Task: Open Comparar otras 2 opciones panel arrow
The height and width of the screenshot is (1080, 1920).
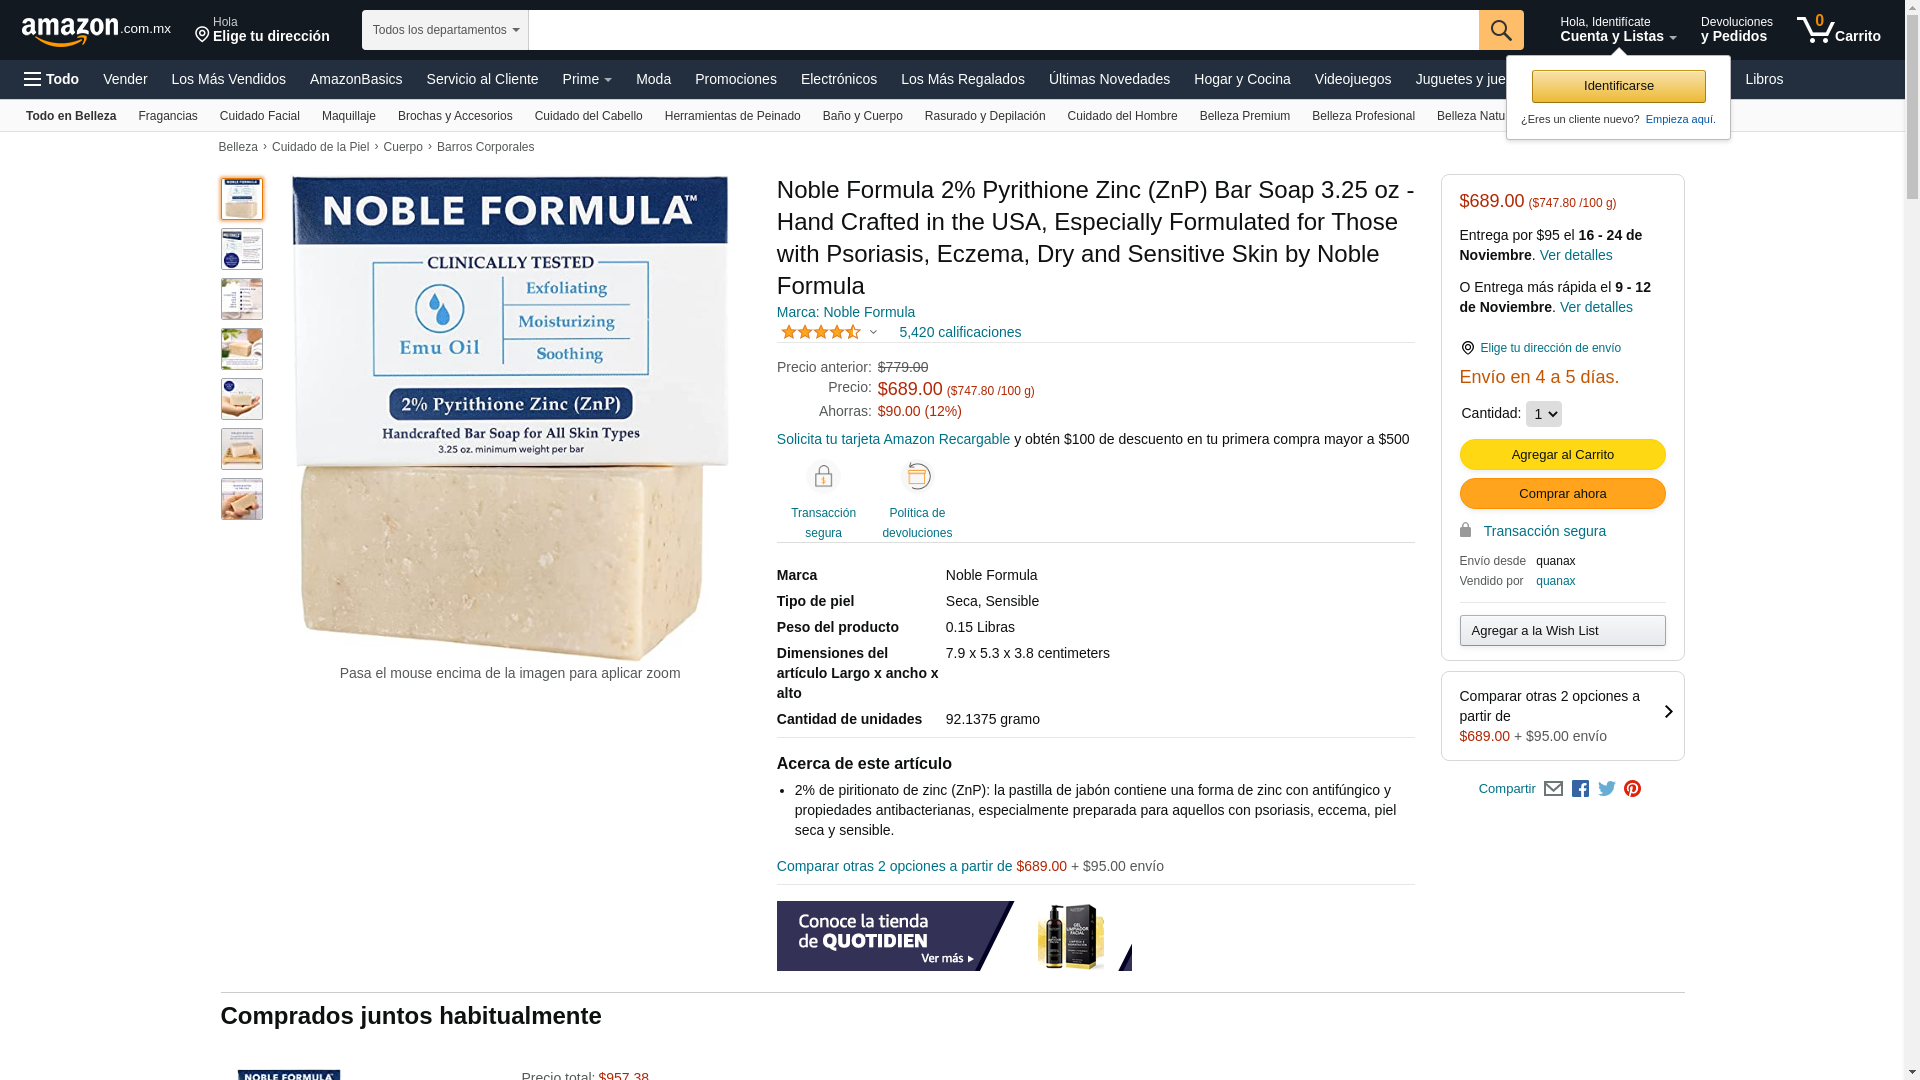Action: 1668,713
